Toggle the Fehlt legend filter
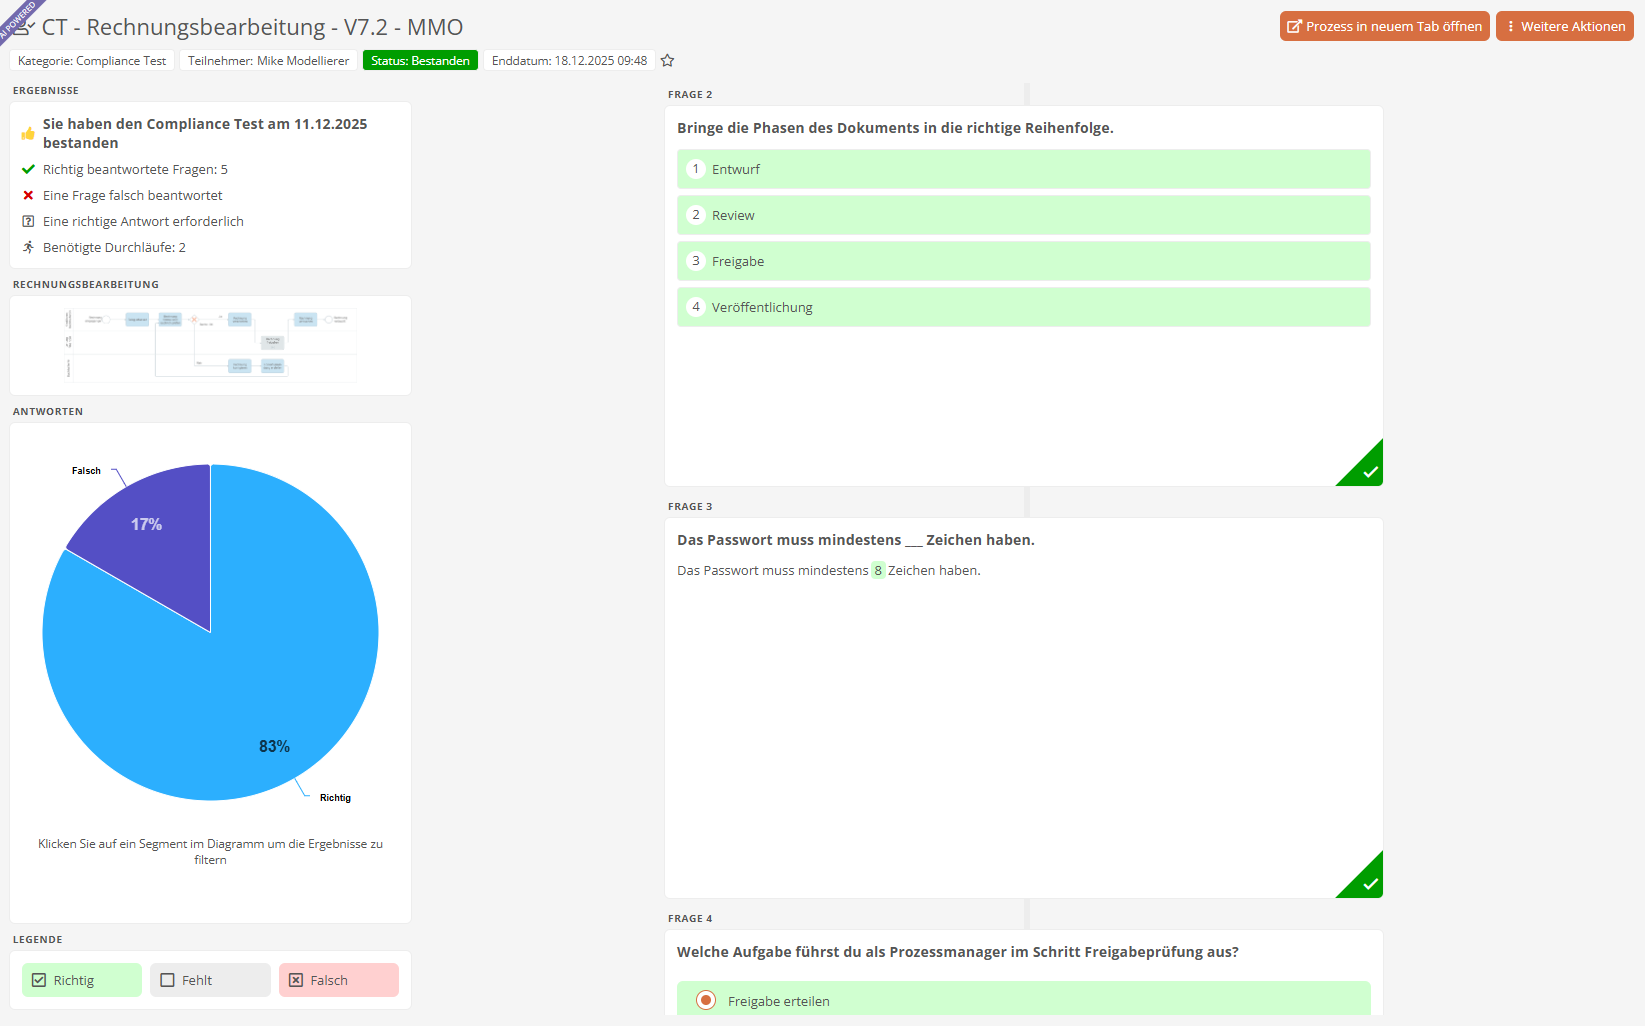 [x=210, y=980]
